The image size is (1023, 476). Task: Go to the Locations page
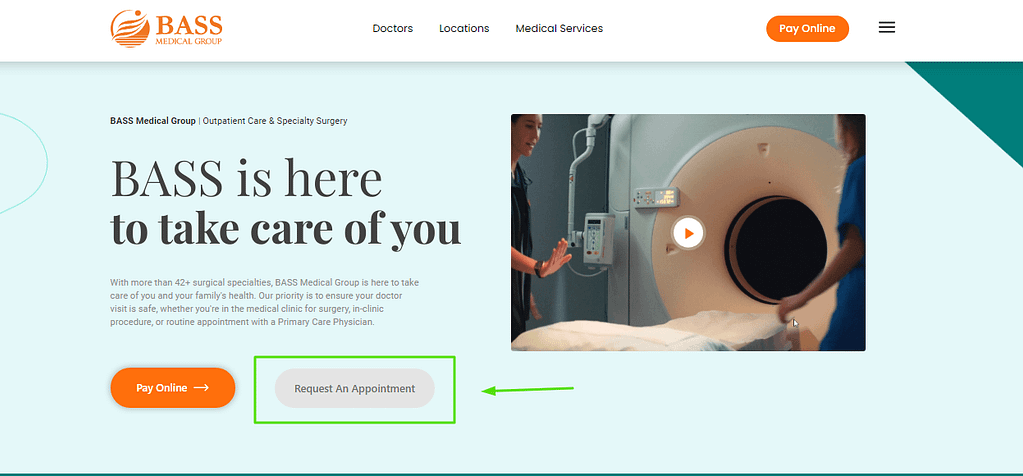tap(464, 29)
